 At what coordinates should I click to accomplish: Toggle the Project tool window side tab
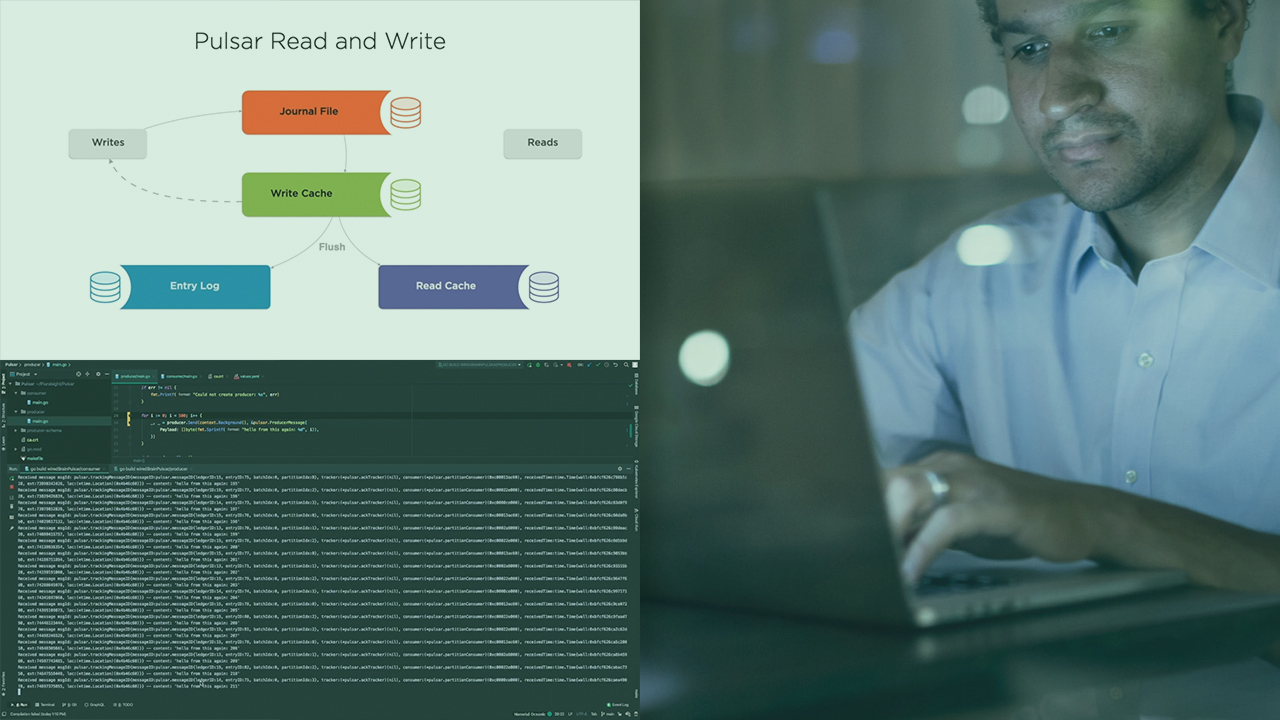tap(3, 383)
